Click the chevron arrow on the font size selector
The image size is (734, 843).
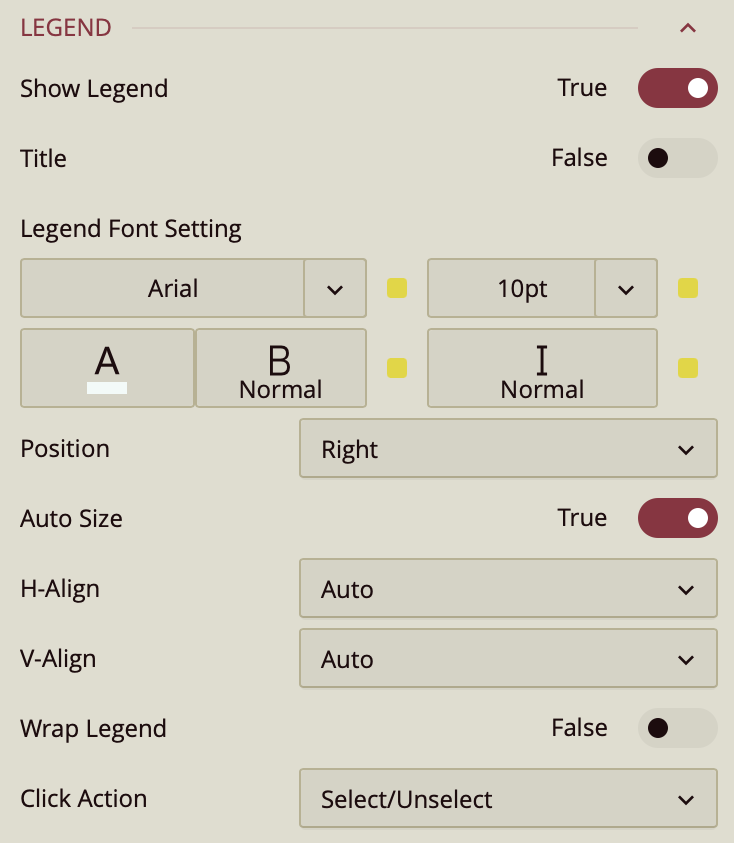pyautogui.click(x=626, y=288)
